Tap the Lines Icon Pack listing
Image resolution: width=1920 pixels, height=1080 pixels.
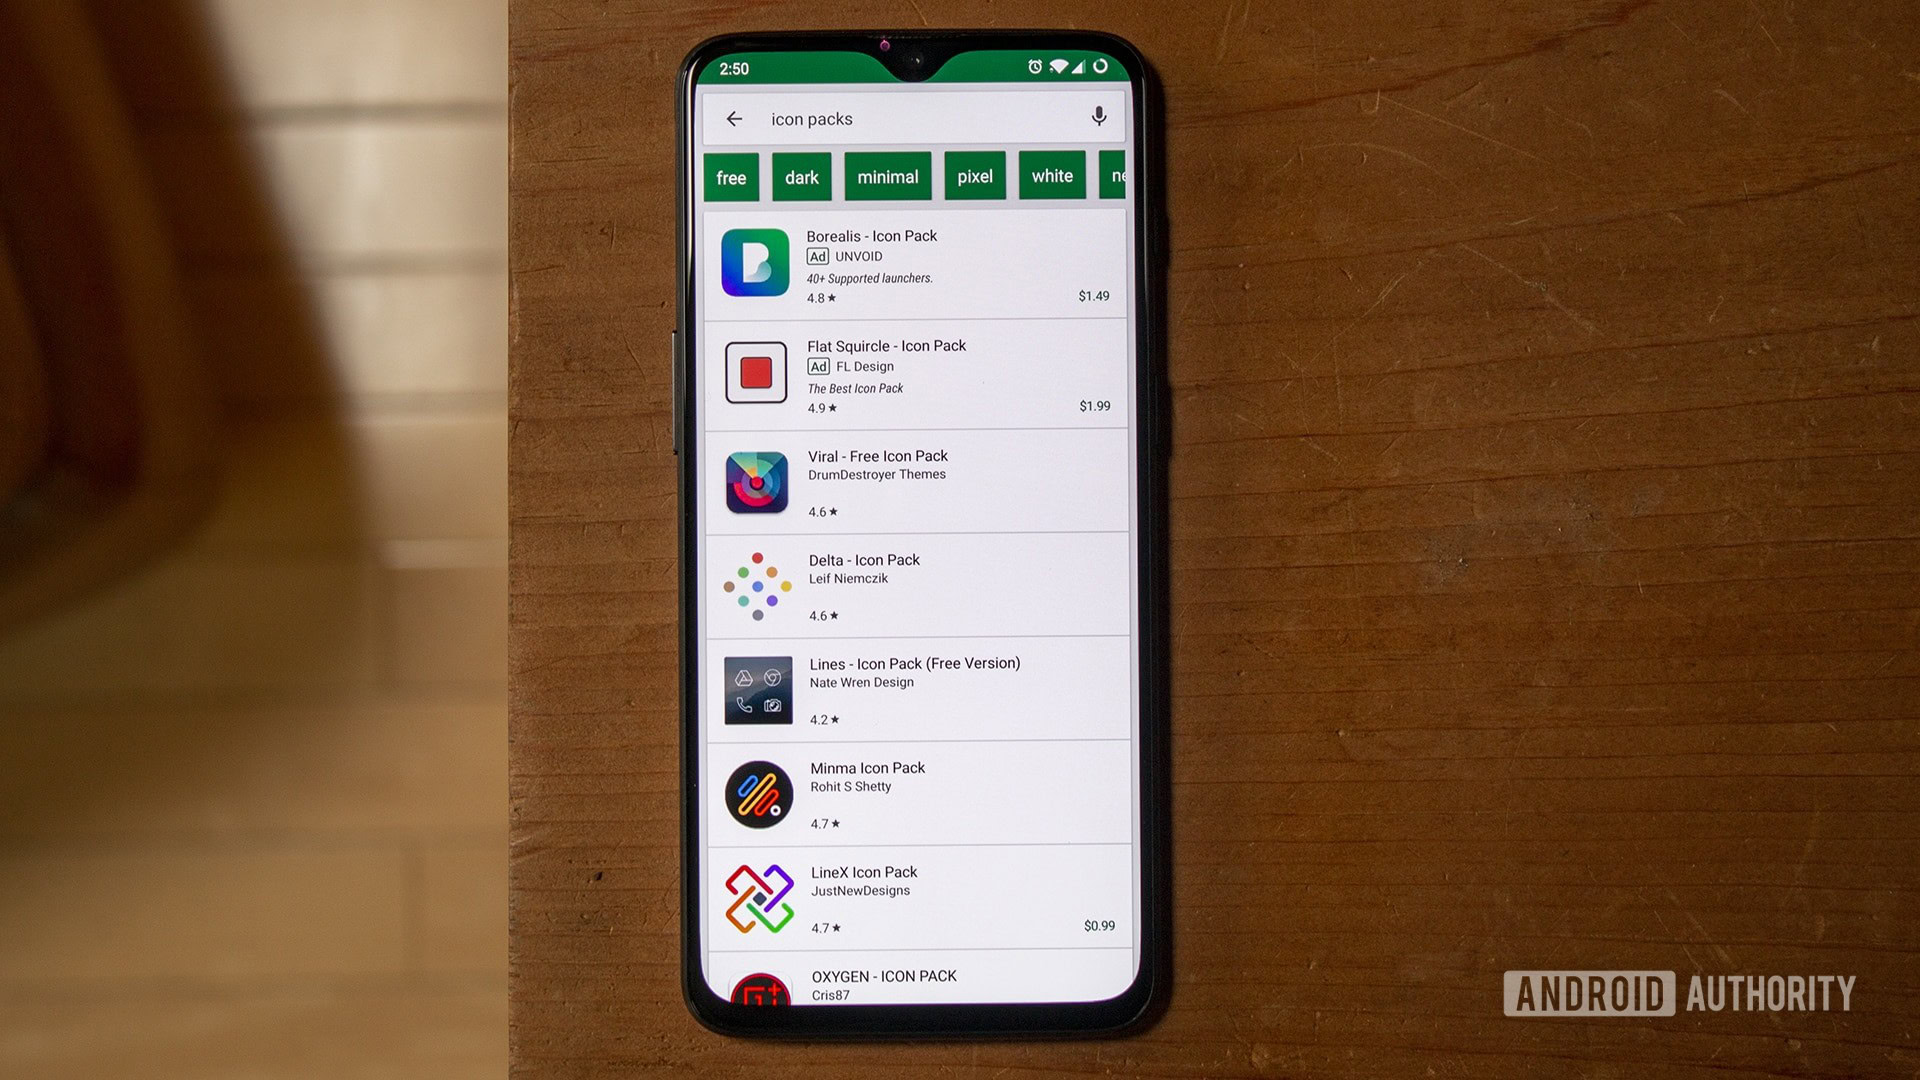point(913,687)
